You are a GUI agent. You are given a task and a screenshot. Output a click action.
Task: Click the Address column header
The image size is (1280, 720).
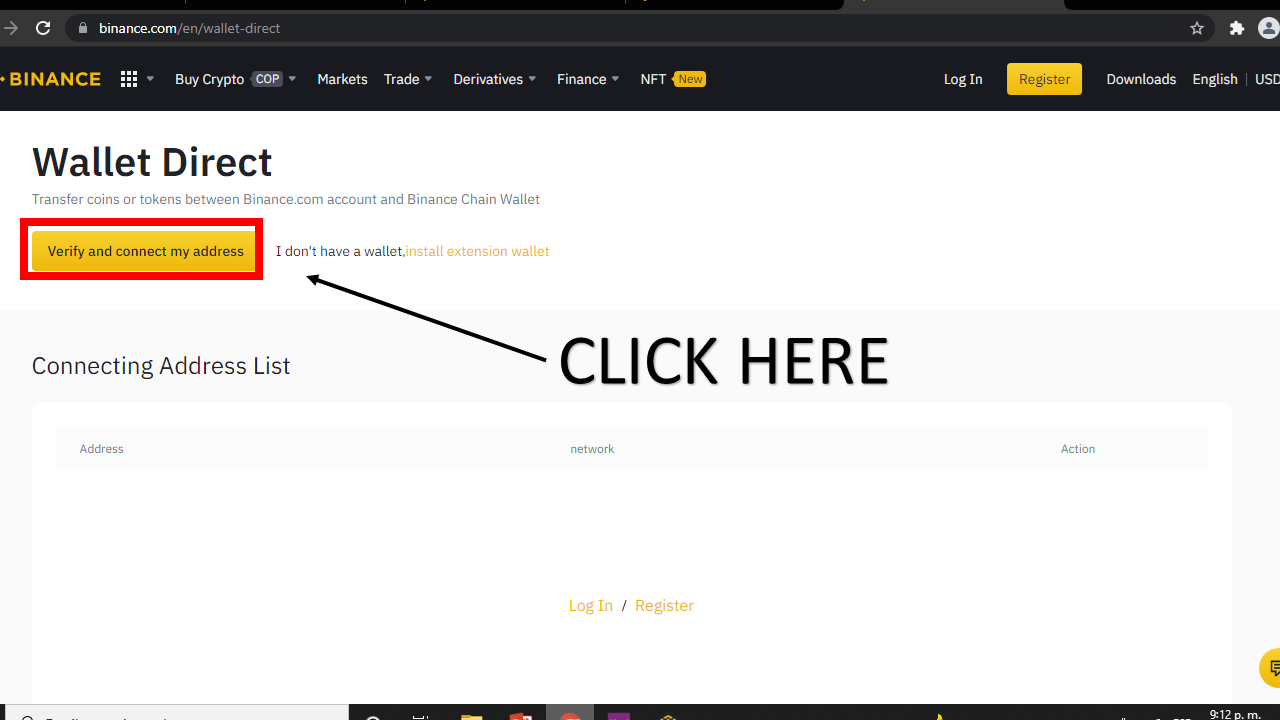pos(102,449)
